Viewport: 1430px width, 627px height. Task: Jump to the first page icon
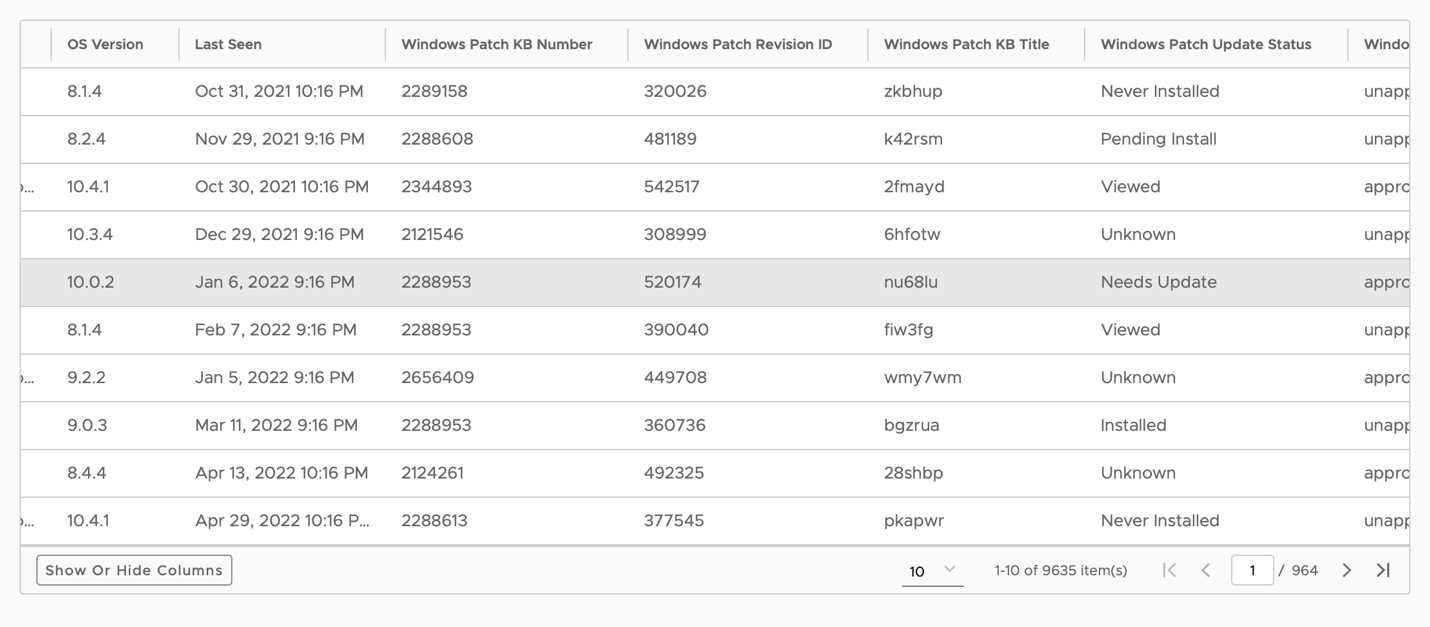1169,570
